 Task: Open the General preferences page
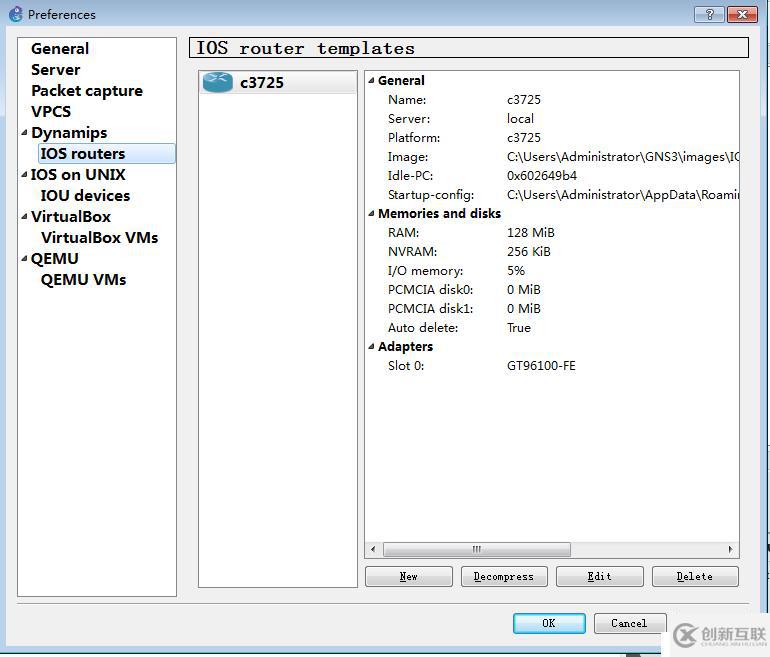60,49
